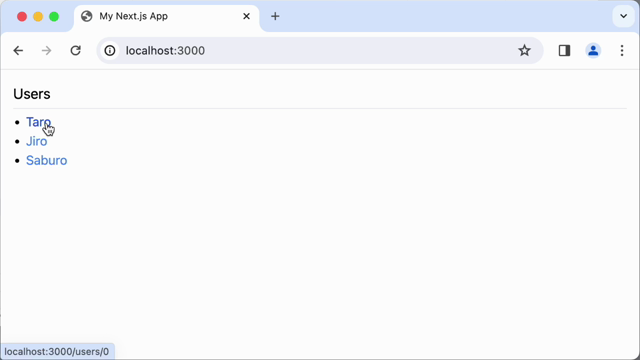Open the profile avatar menu
Screen dimensions: 640x360
(x=593, y=51)
